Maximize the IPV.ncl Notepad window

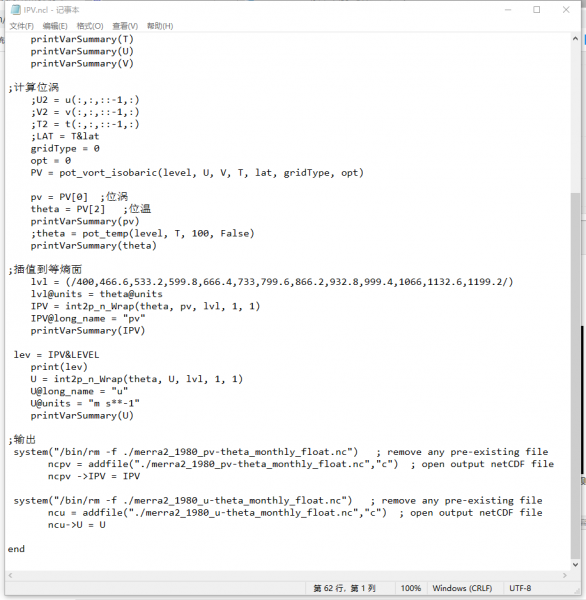click(x=537, y=10)
